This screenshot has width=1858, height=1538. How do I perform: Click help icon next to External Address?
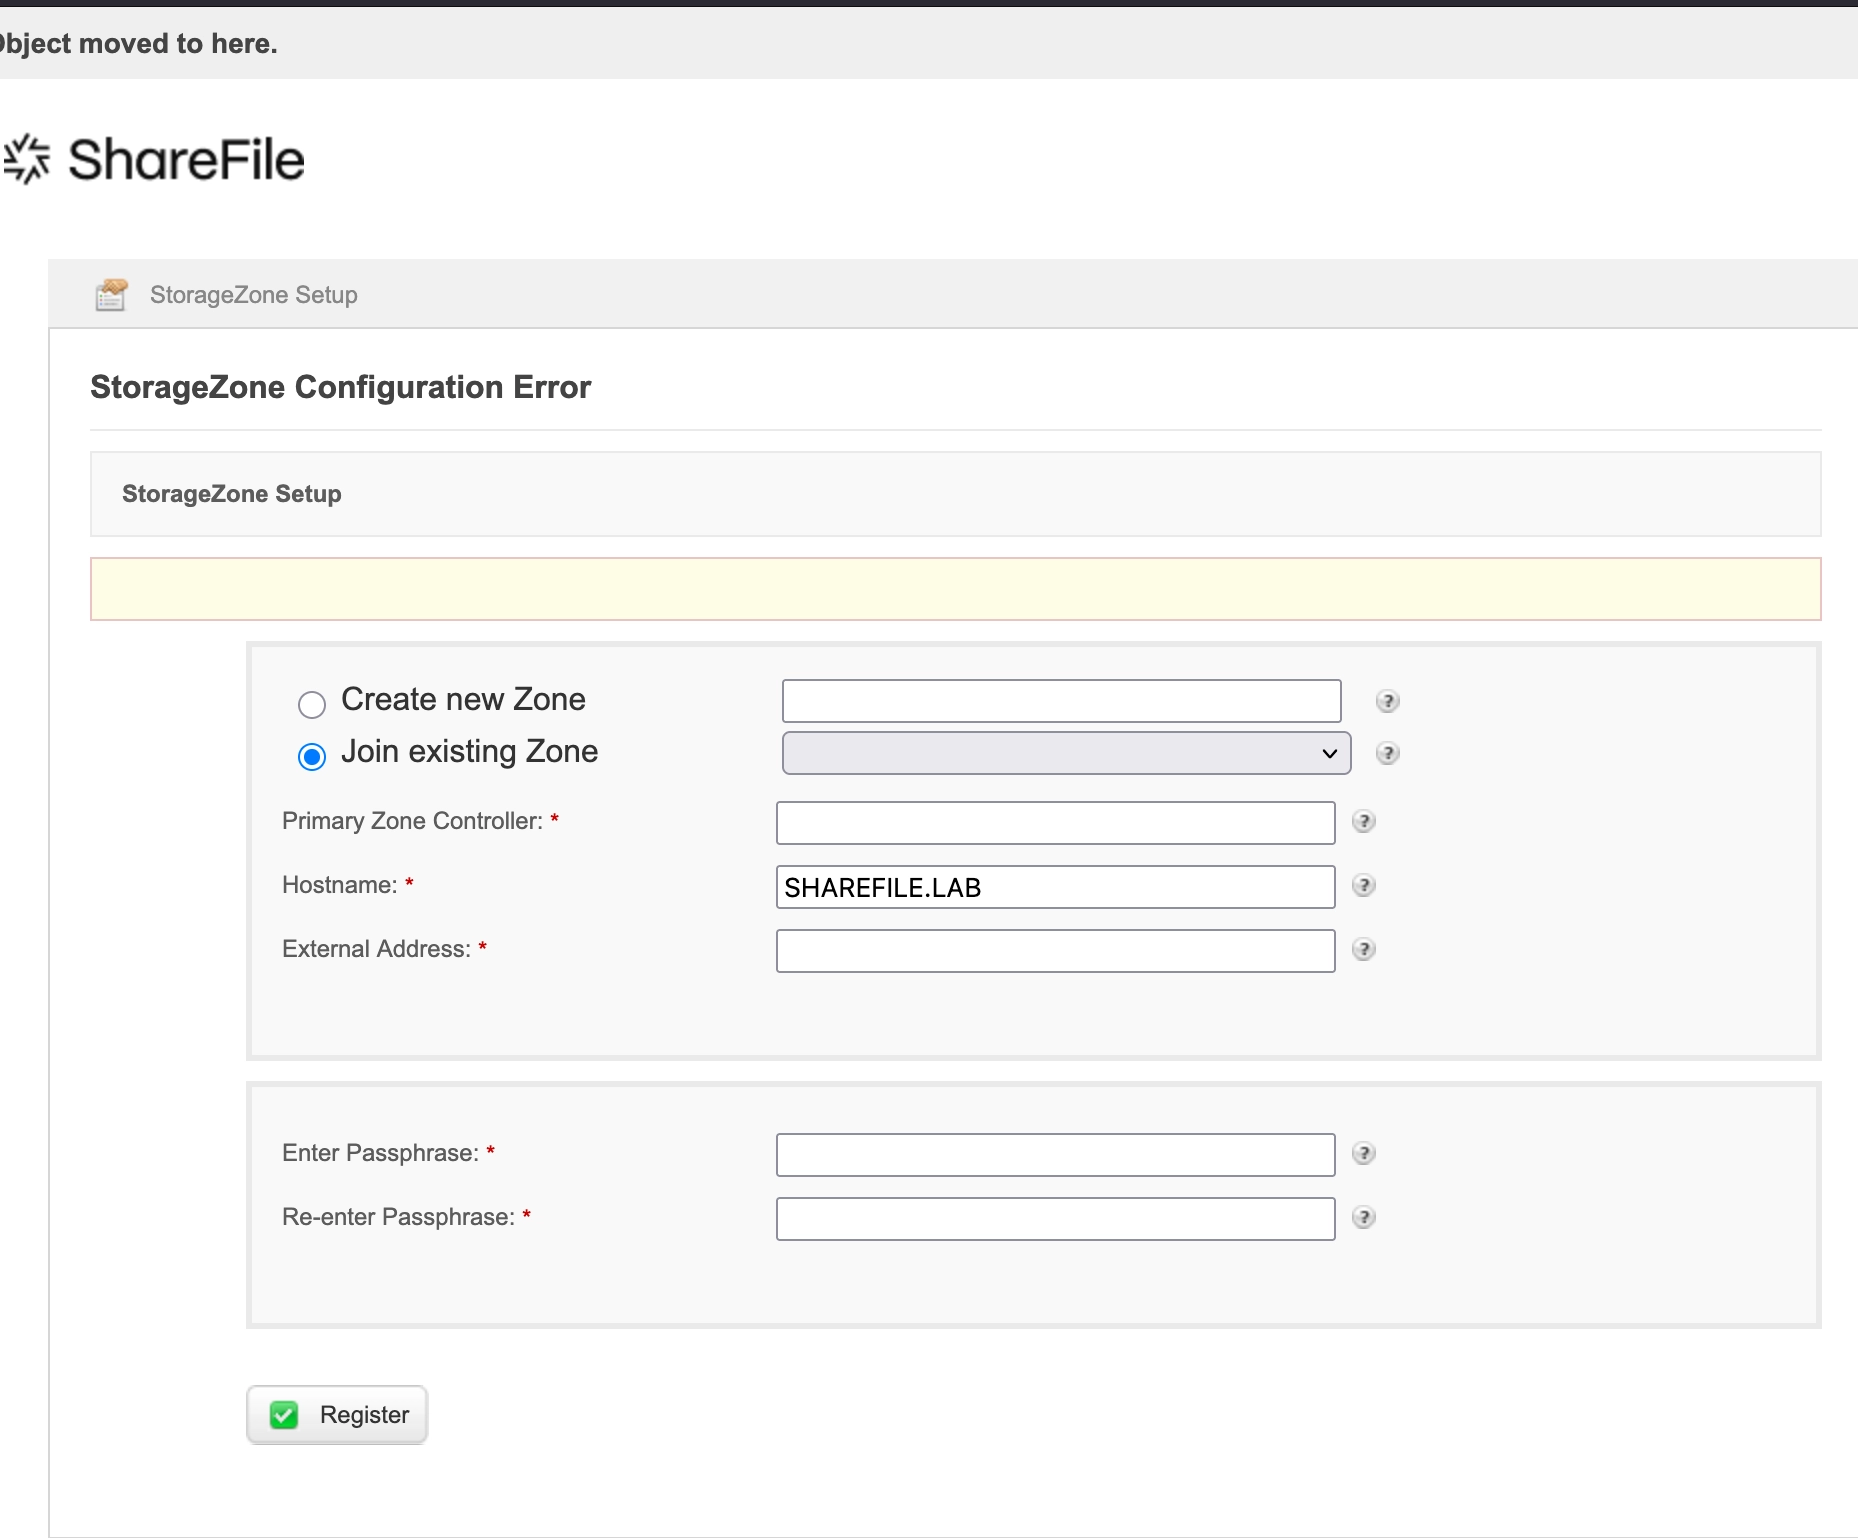pyautogui.click(x=1363, y=949)
